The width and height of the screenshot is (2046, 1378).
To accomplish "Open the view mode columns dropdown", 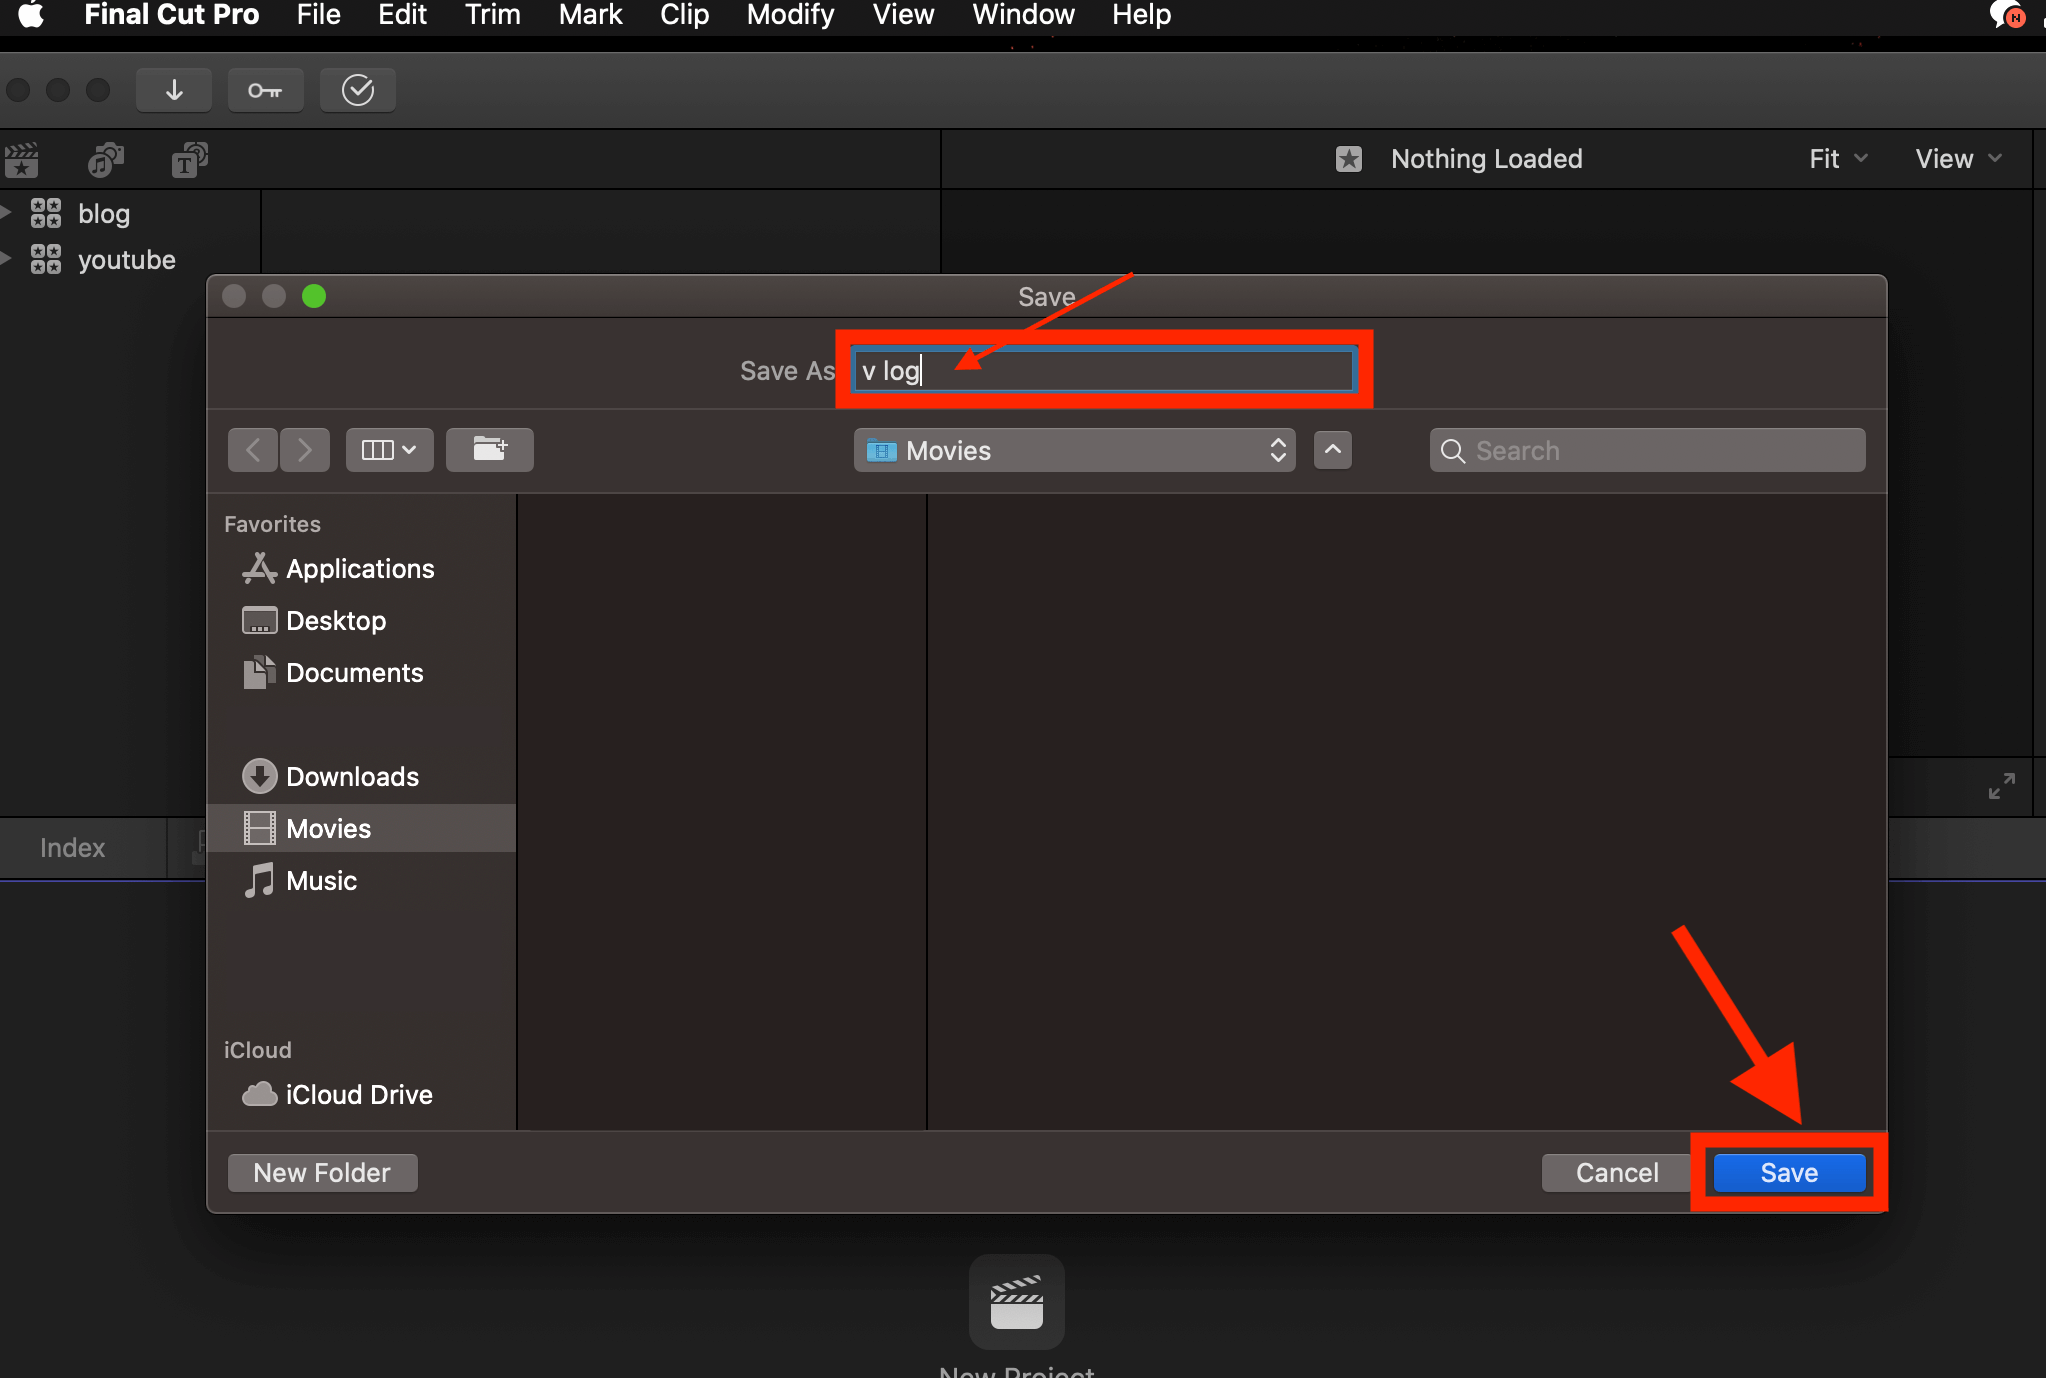I will [389, 450].
